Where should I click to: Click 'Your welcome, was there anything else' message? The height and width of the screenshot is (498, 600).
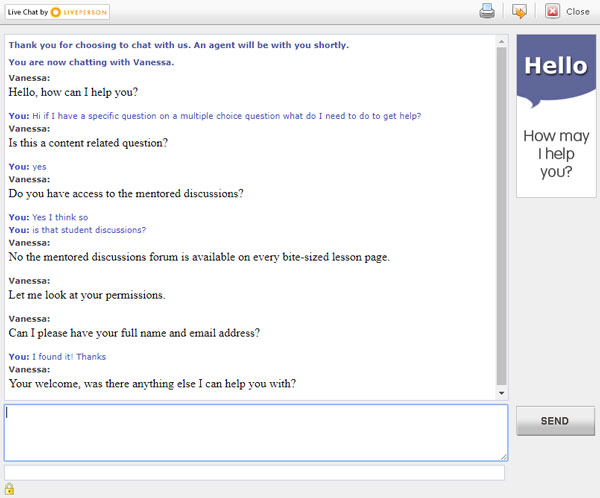[x=152, y=384]
